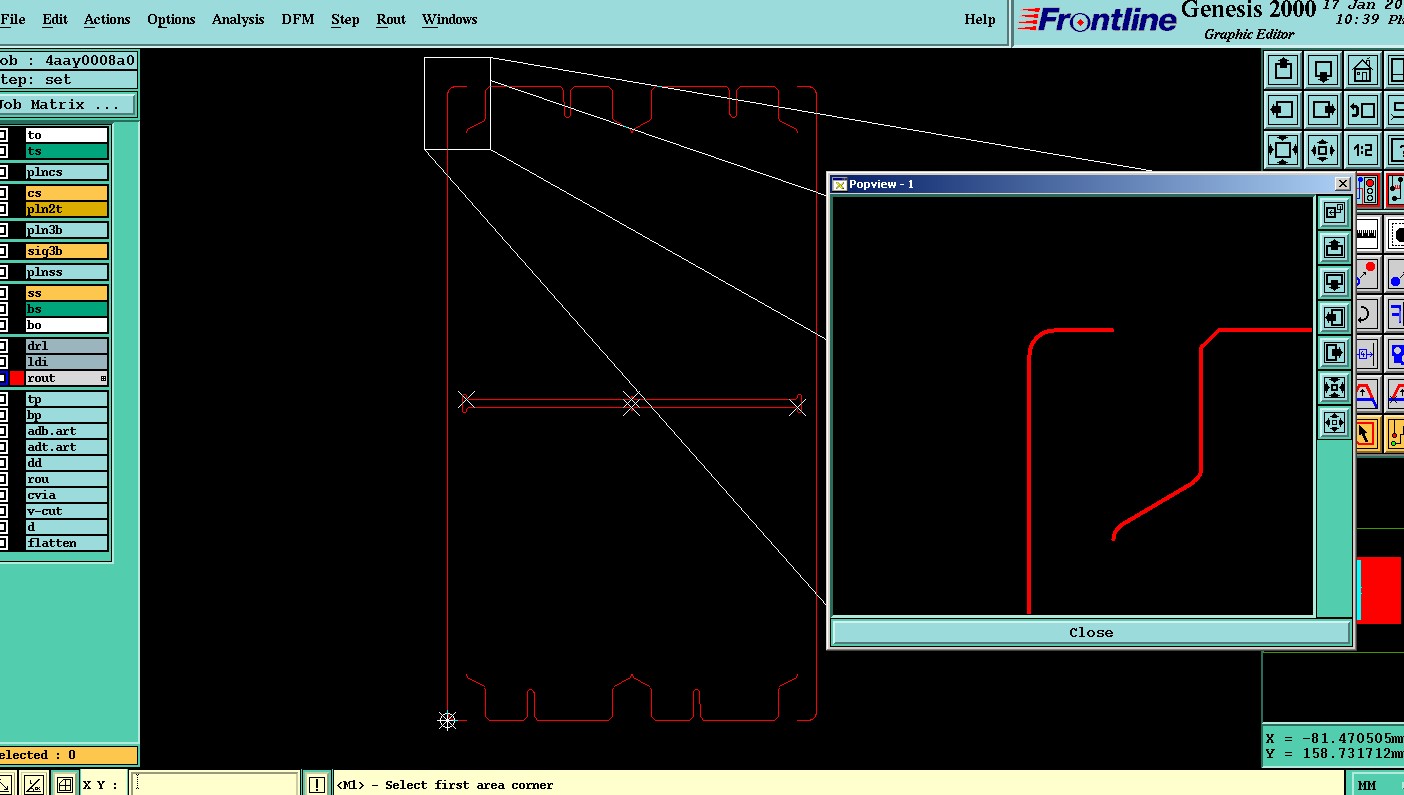Click the rotate arrow tool icon
Viewport: 1404px width, 795px height.
point(1367,314)
